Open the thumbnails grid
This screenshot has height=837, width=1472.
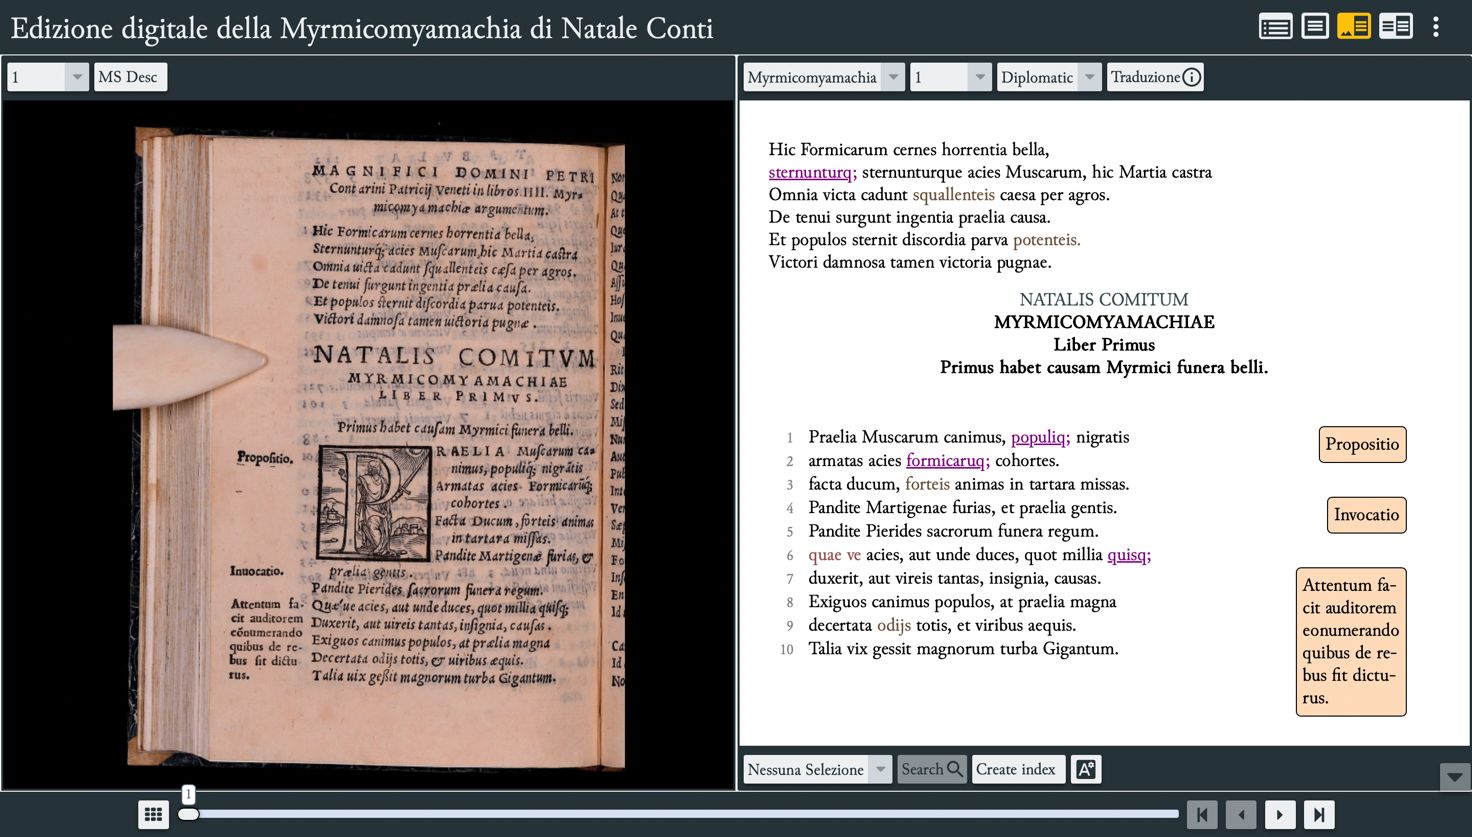click(153, 815)
